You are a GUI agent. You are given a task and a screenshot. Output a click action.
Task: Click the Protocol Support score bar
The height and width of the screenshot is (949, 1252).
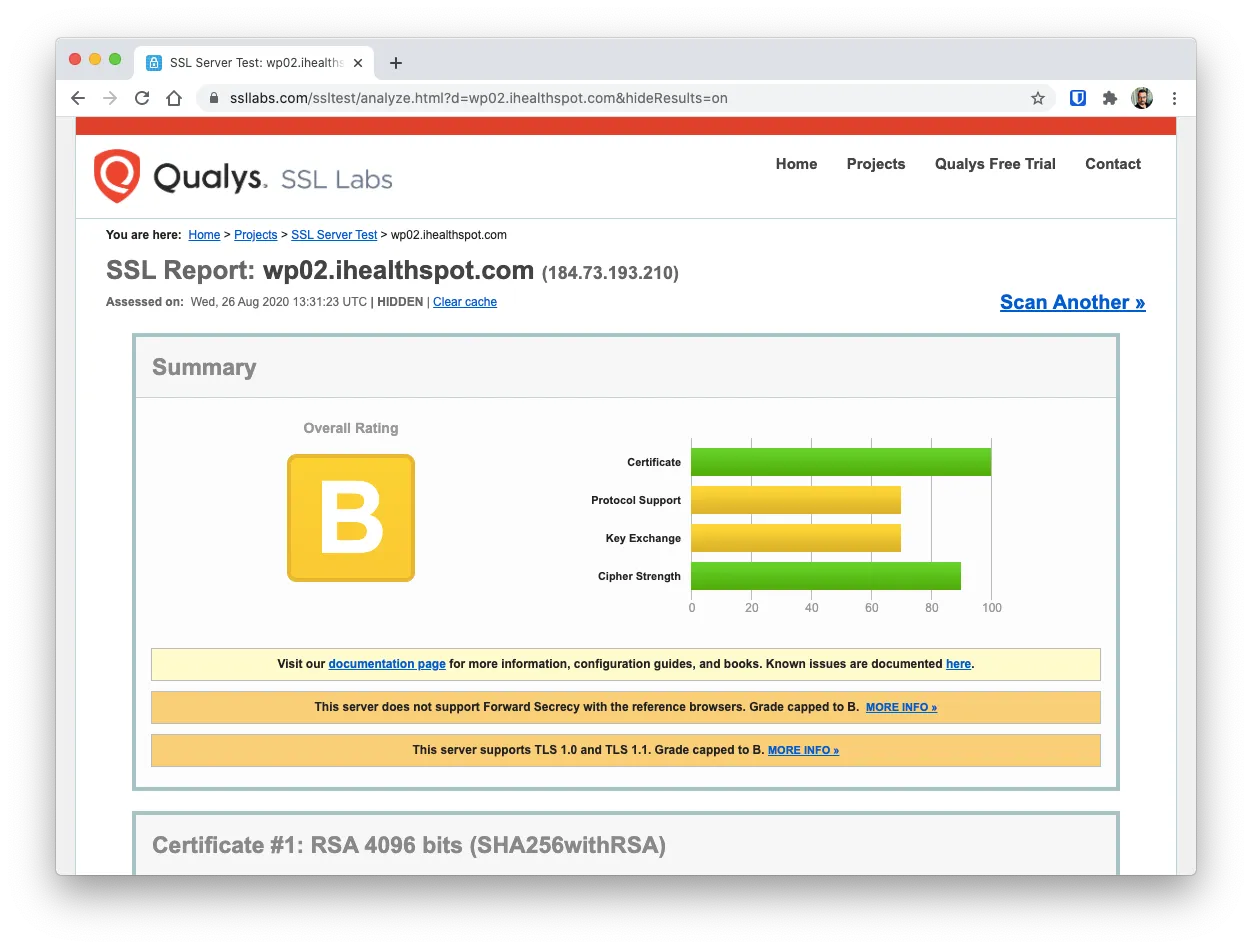click(796, 500)
